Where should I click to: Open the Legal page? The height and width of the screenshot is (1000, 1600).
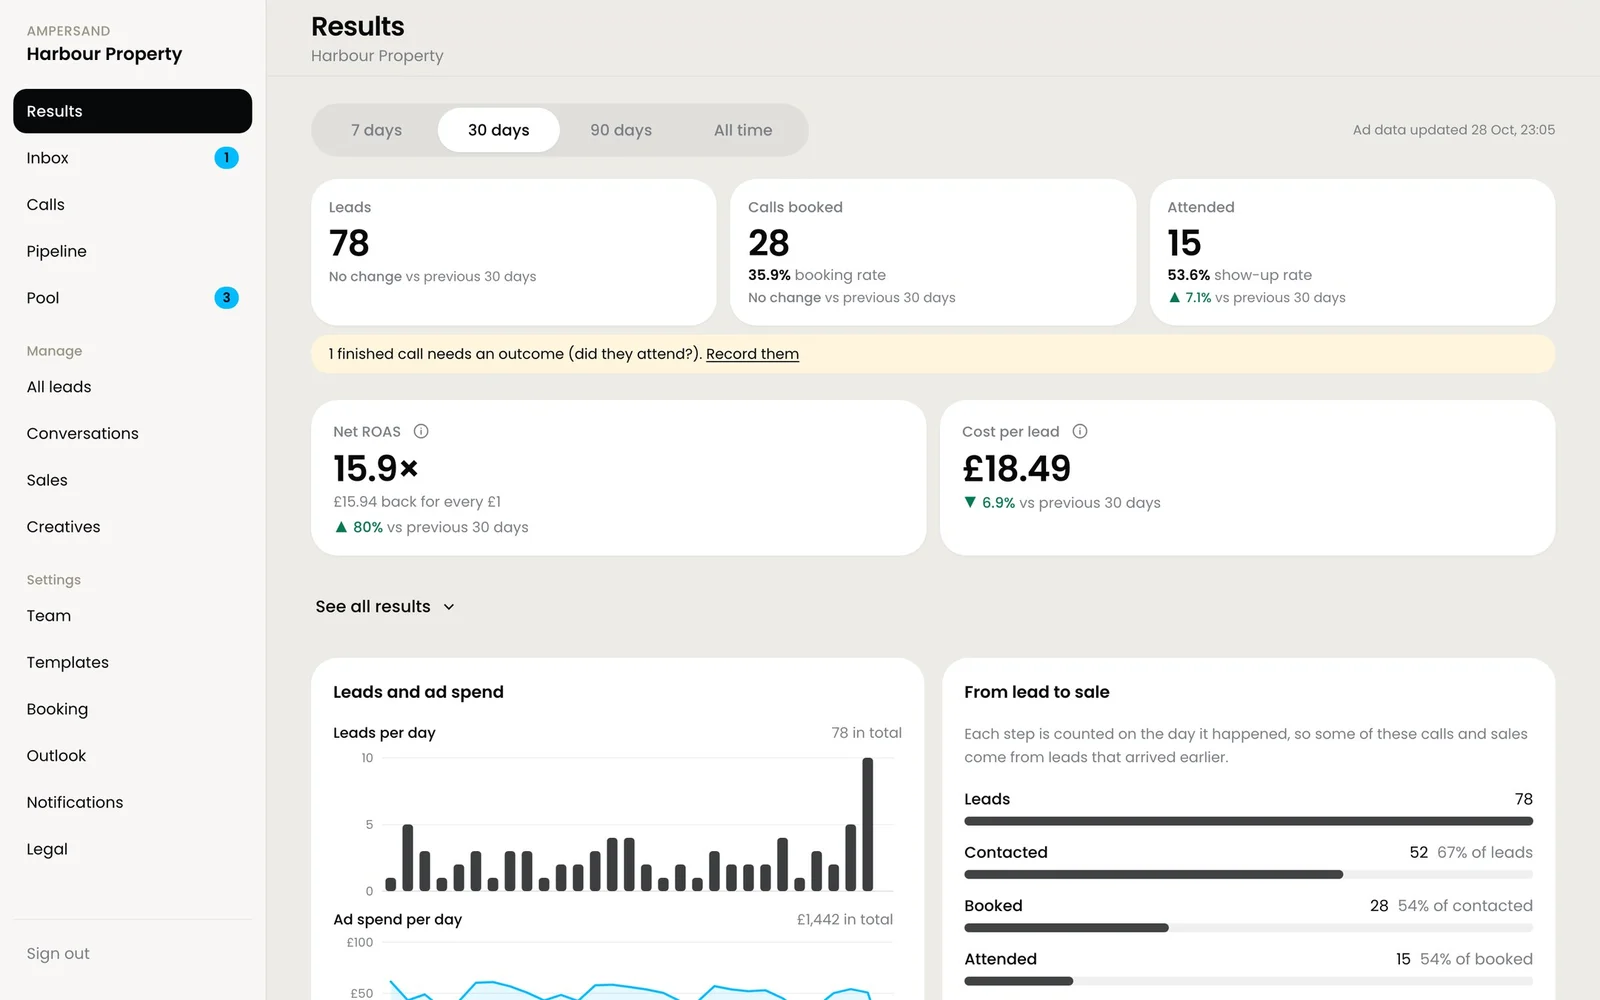132,849
